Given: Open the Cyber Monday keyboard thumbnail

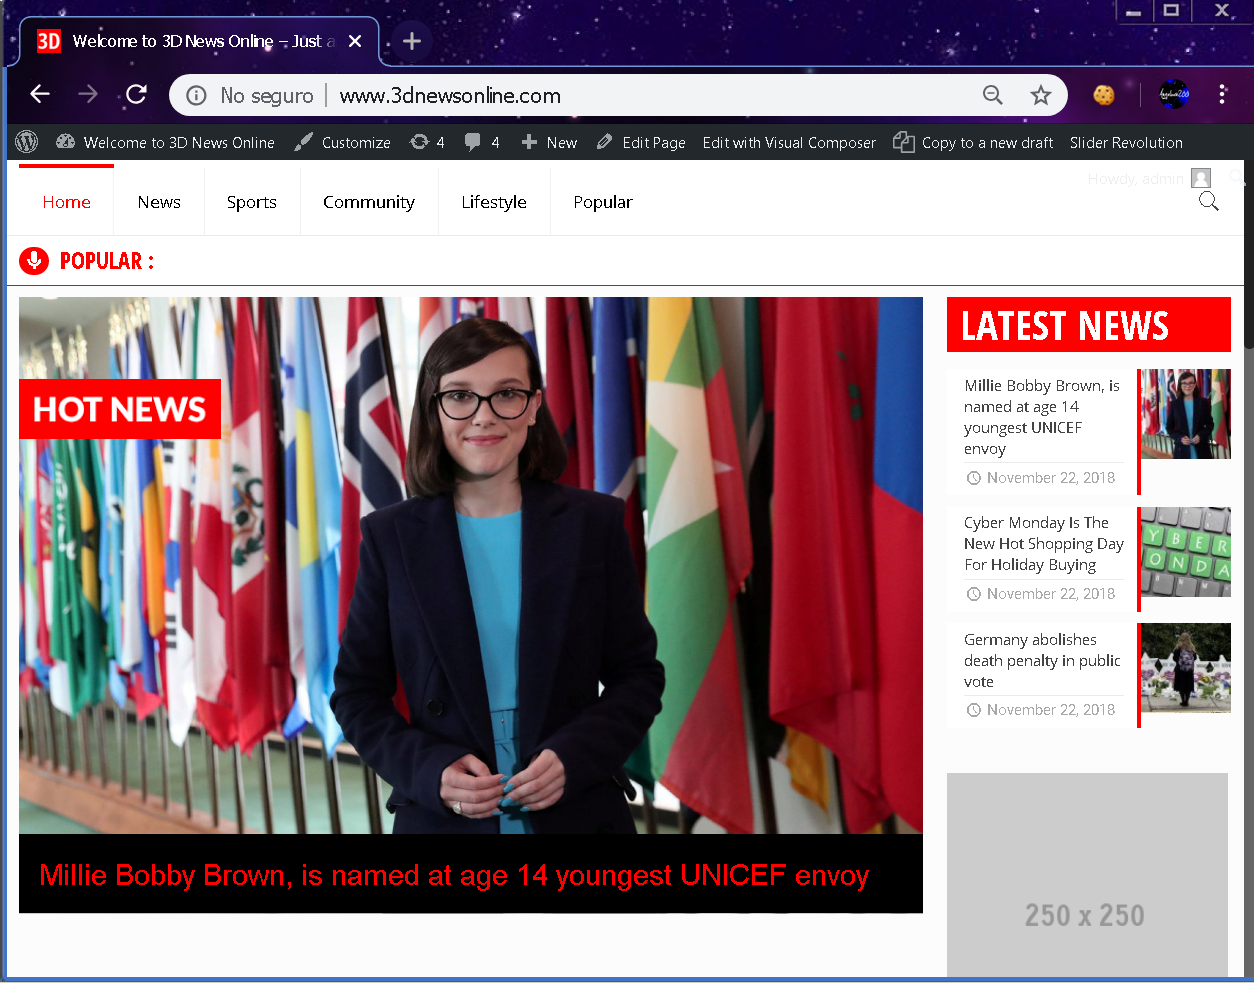Looking at the screenshot, I should click(1186, 552).
